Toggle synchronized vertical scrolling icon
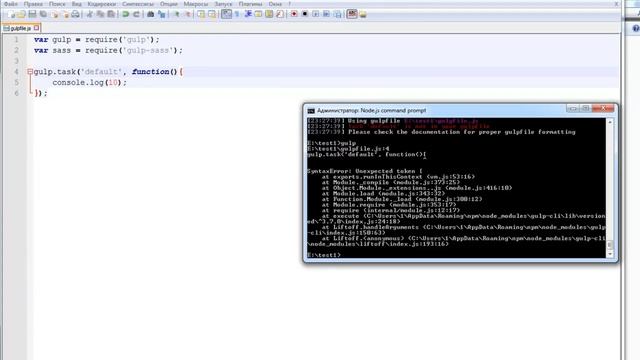 (201, 14)
